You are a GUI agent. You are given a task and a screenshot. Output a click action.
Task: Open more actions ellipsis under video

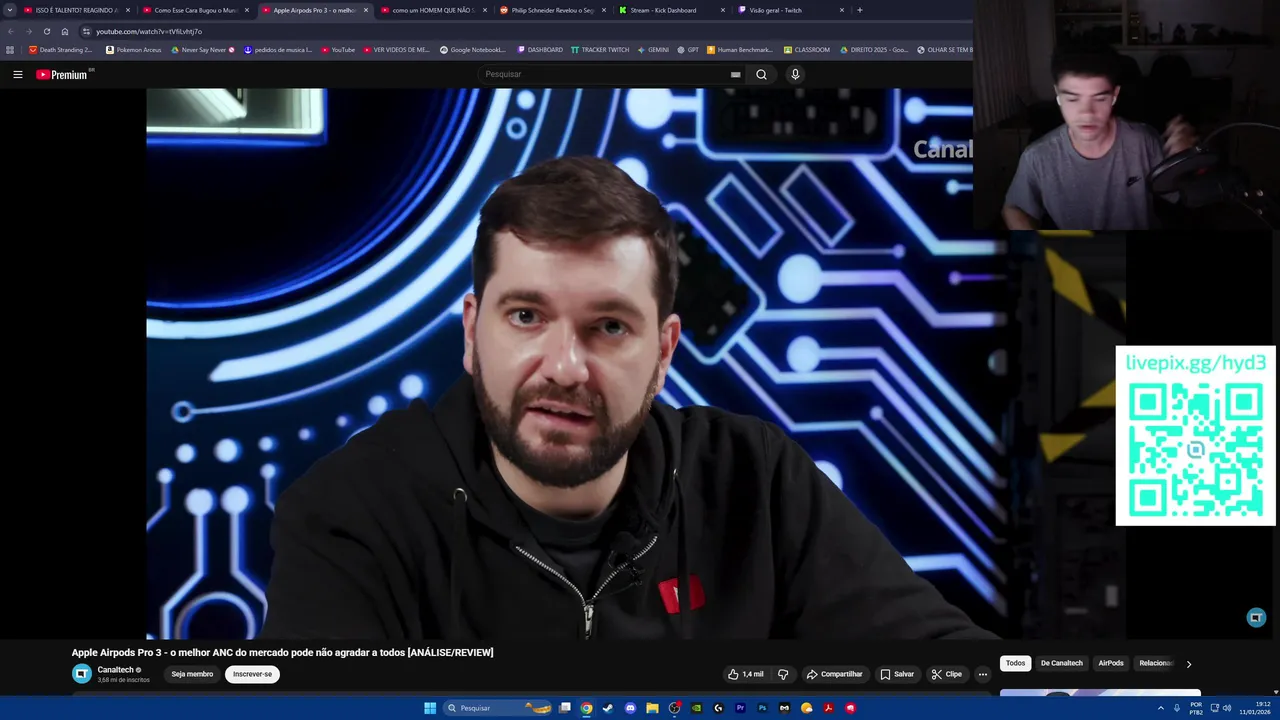click(982, 674)
